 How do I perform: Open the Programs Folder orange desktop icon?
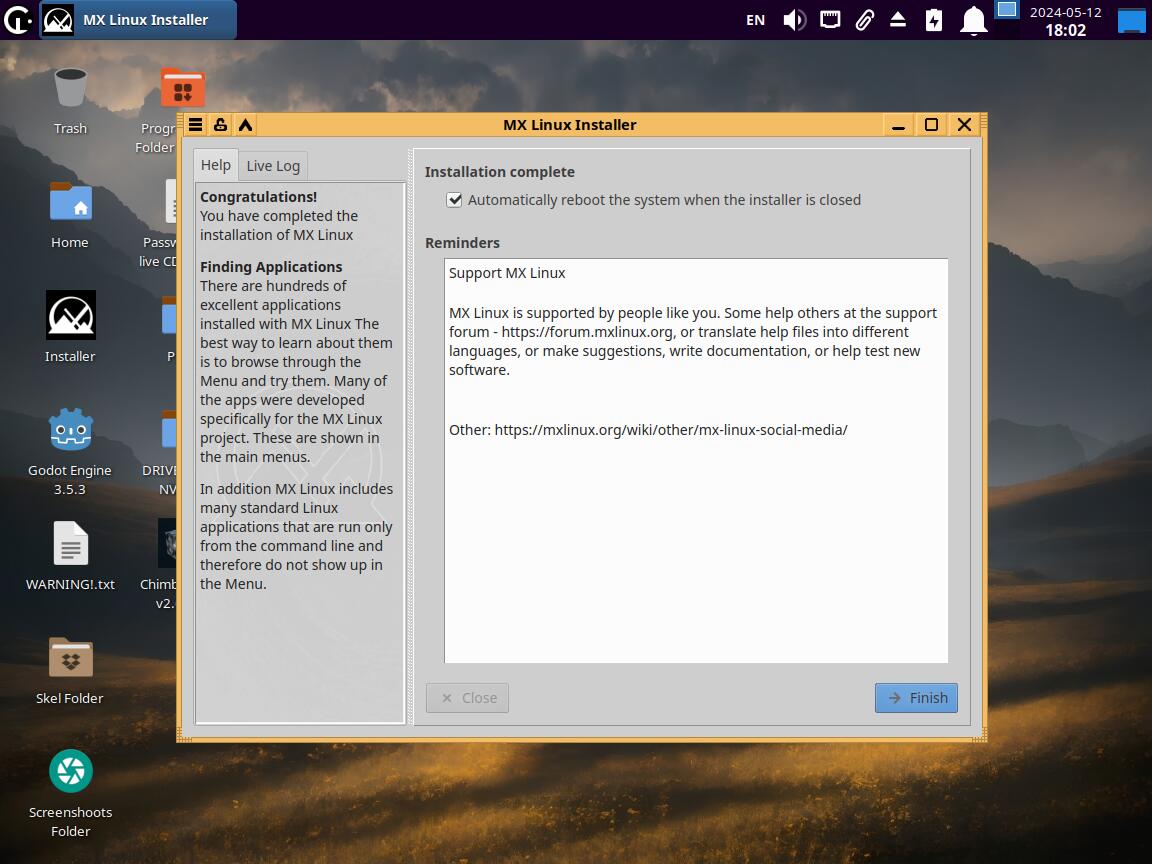182,88
